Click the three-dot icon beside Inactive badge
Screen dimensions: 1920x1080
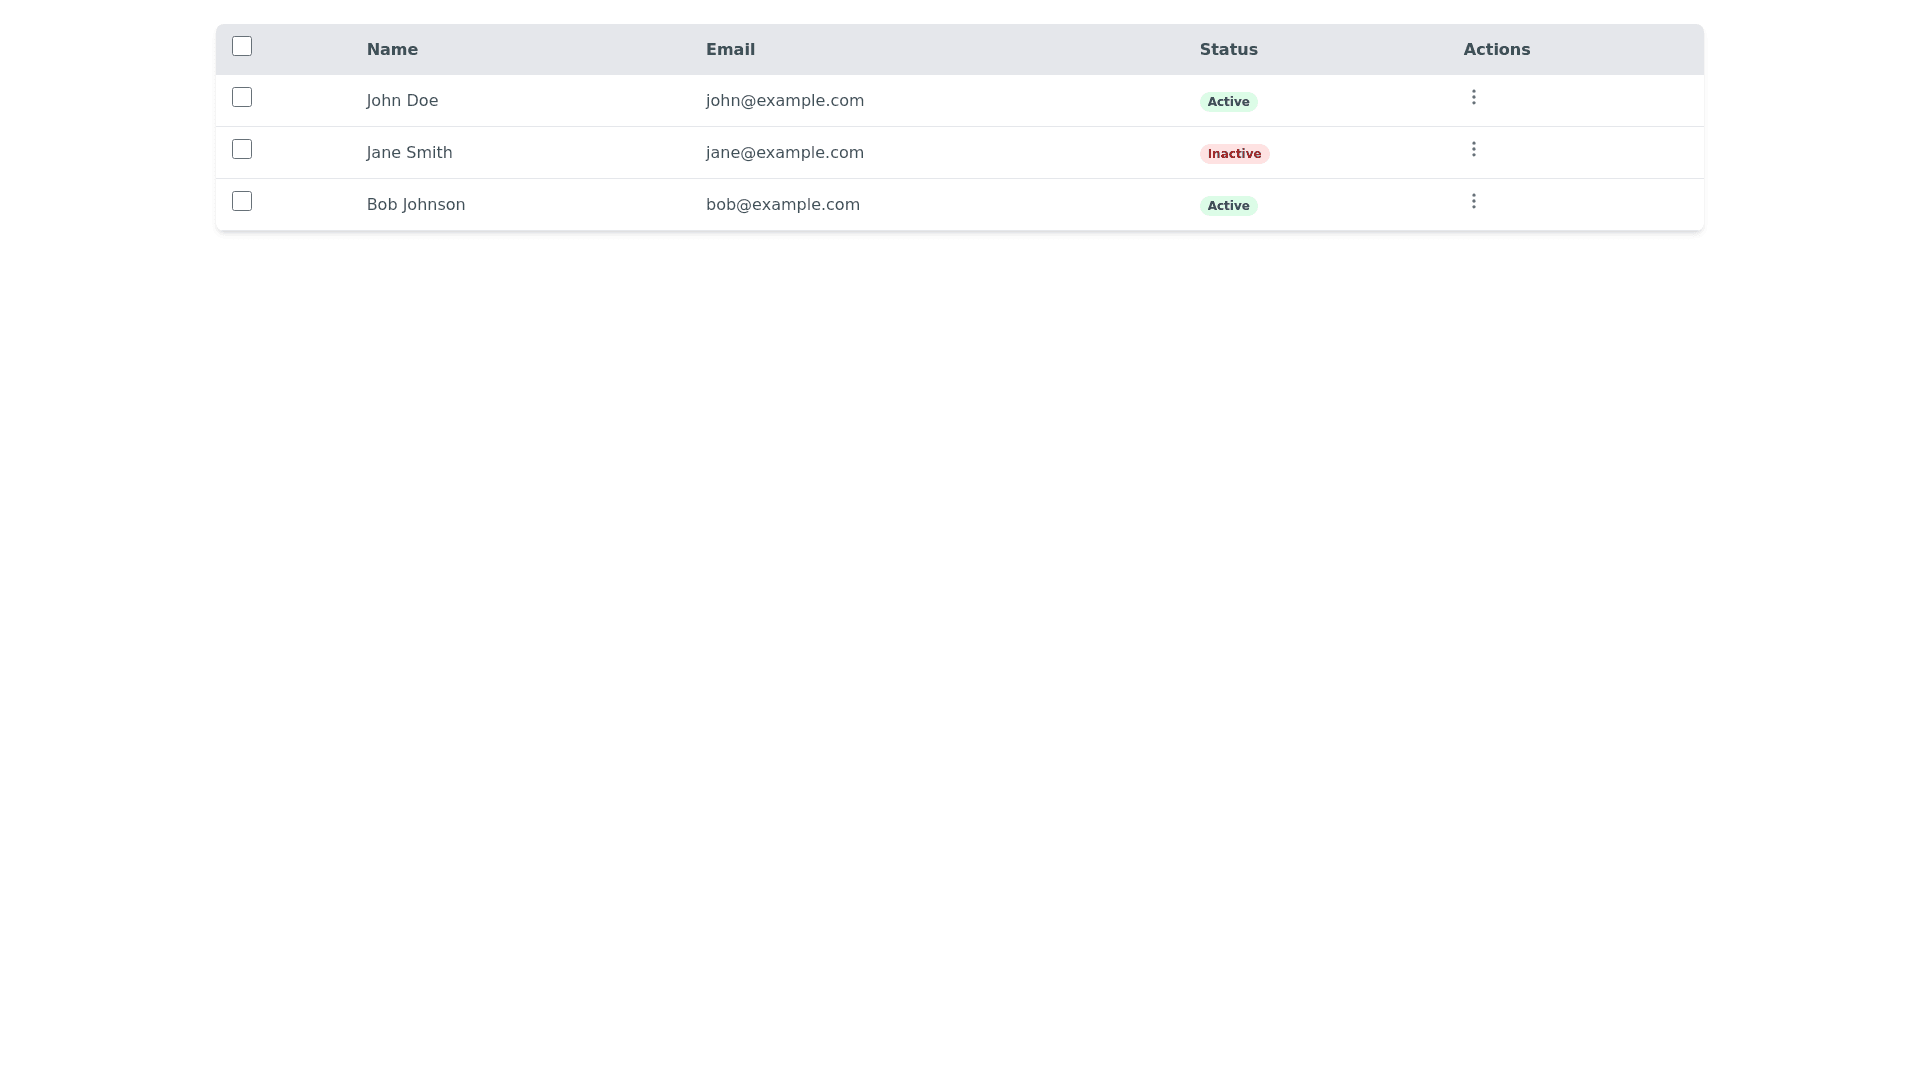(1473, 149)
